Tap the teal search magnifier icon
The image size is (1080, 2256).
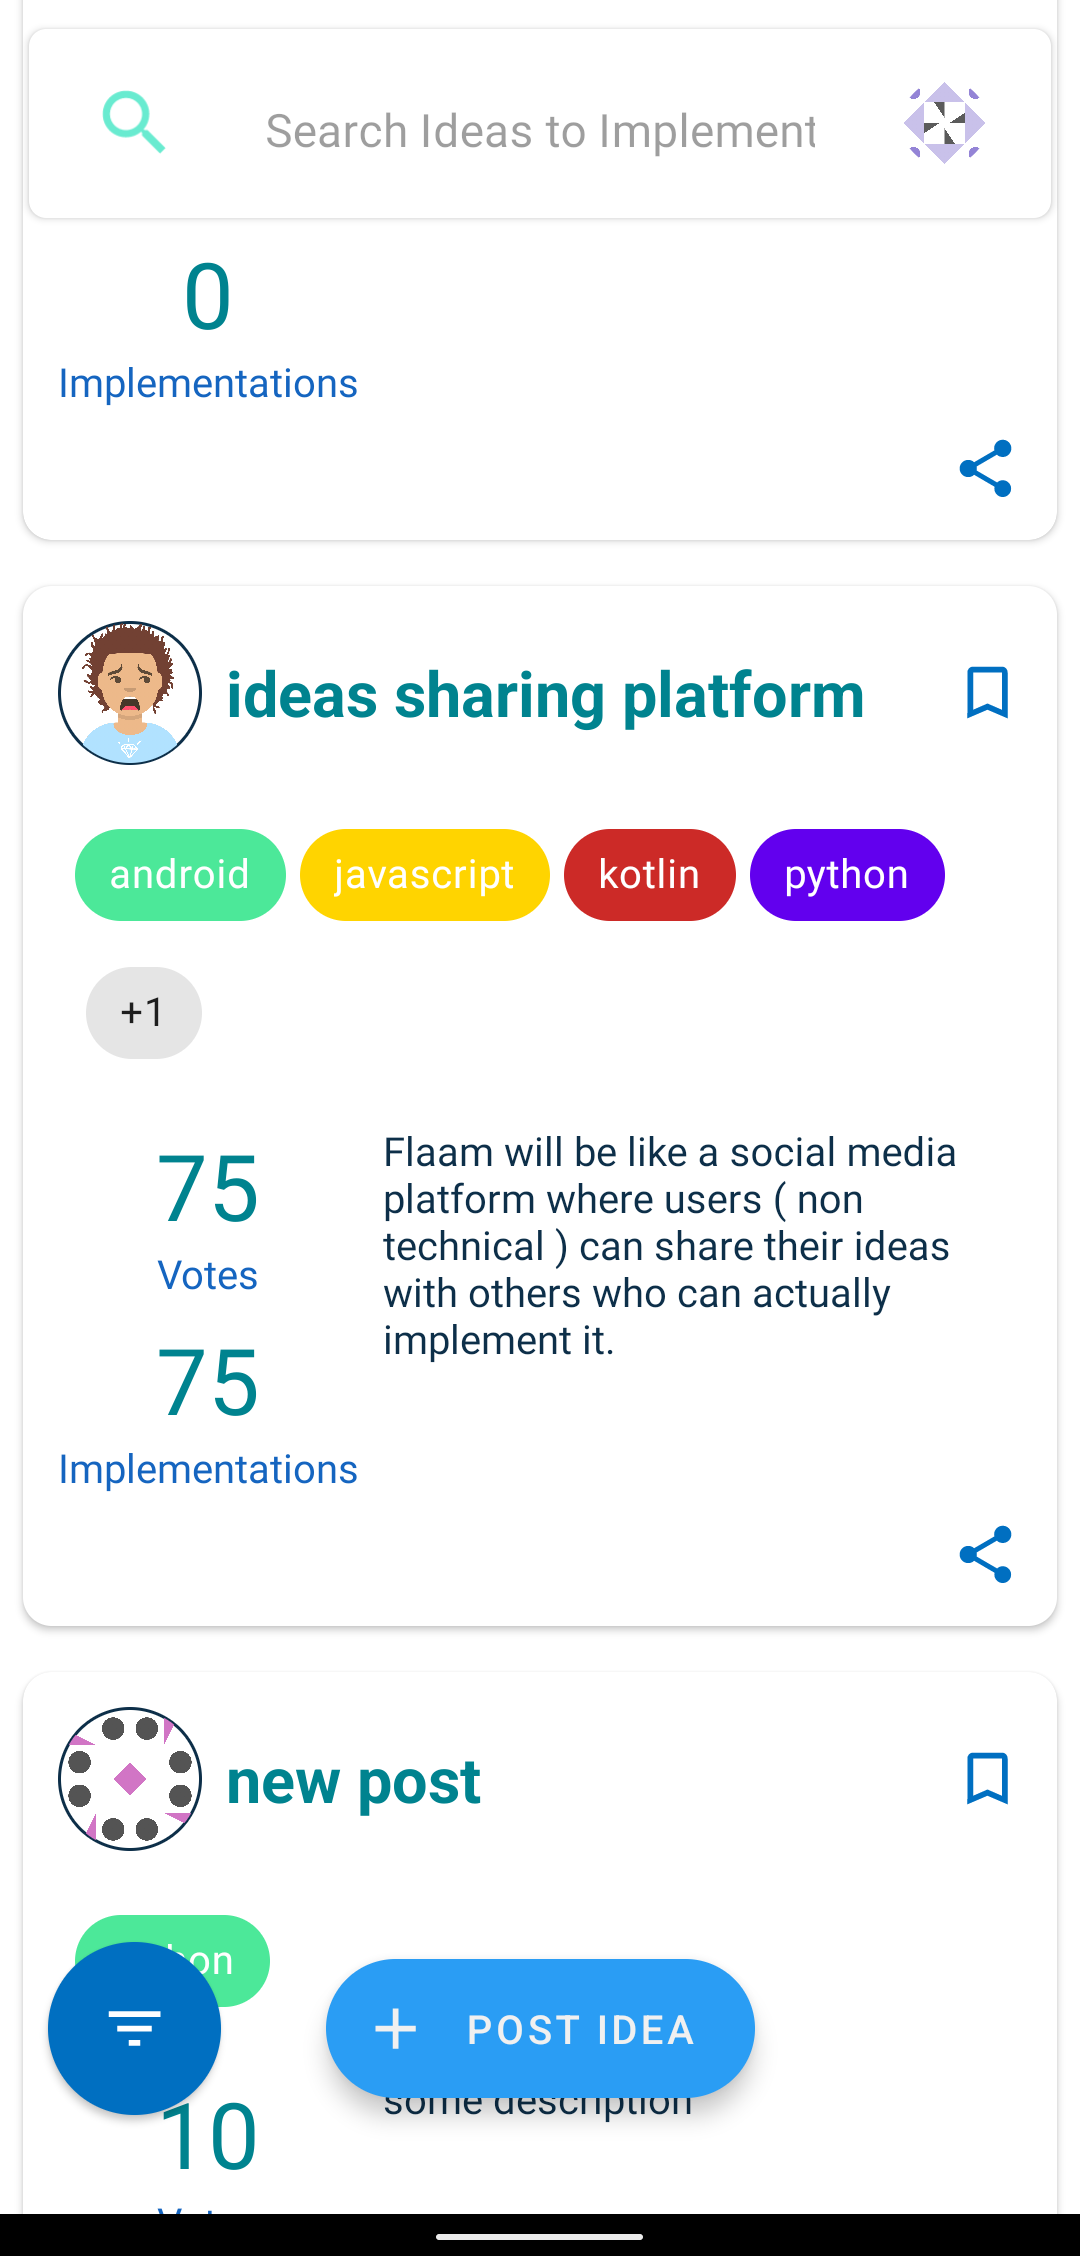[x=134, y=123]
